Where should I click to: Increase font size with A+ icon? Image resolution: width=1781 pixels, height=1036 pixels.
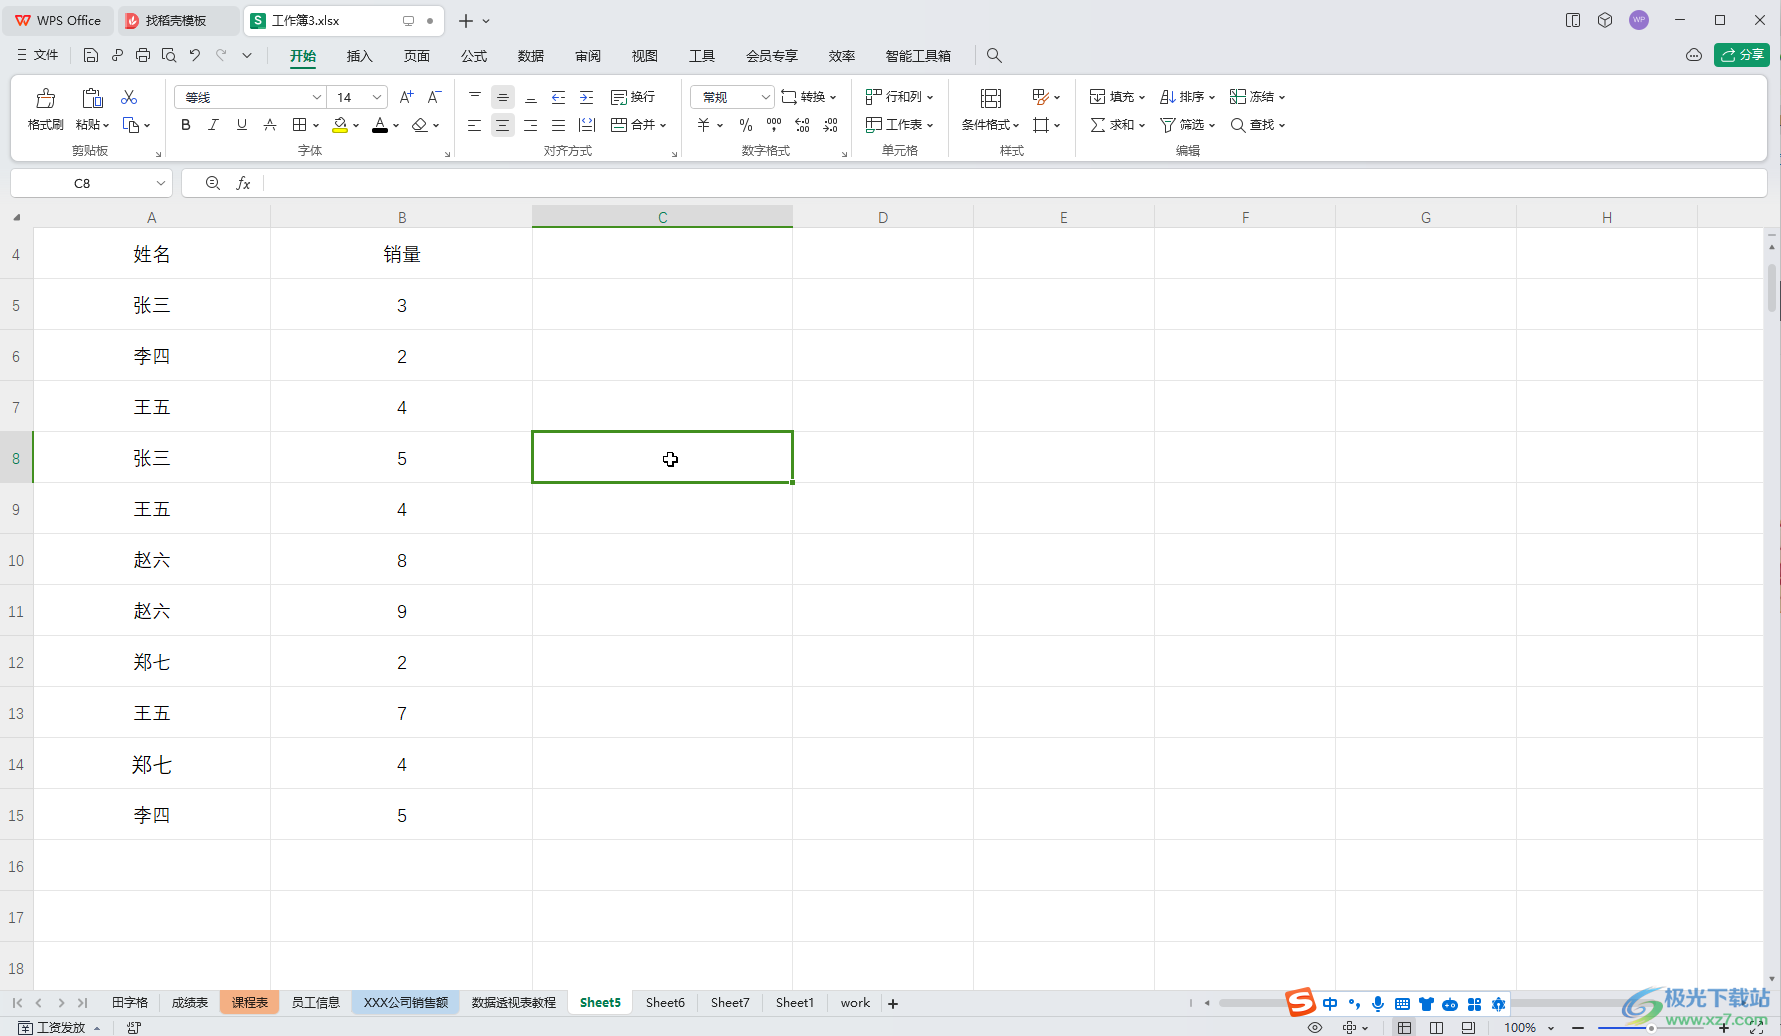coord(406,97)
